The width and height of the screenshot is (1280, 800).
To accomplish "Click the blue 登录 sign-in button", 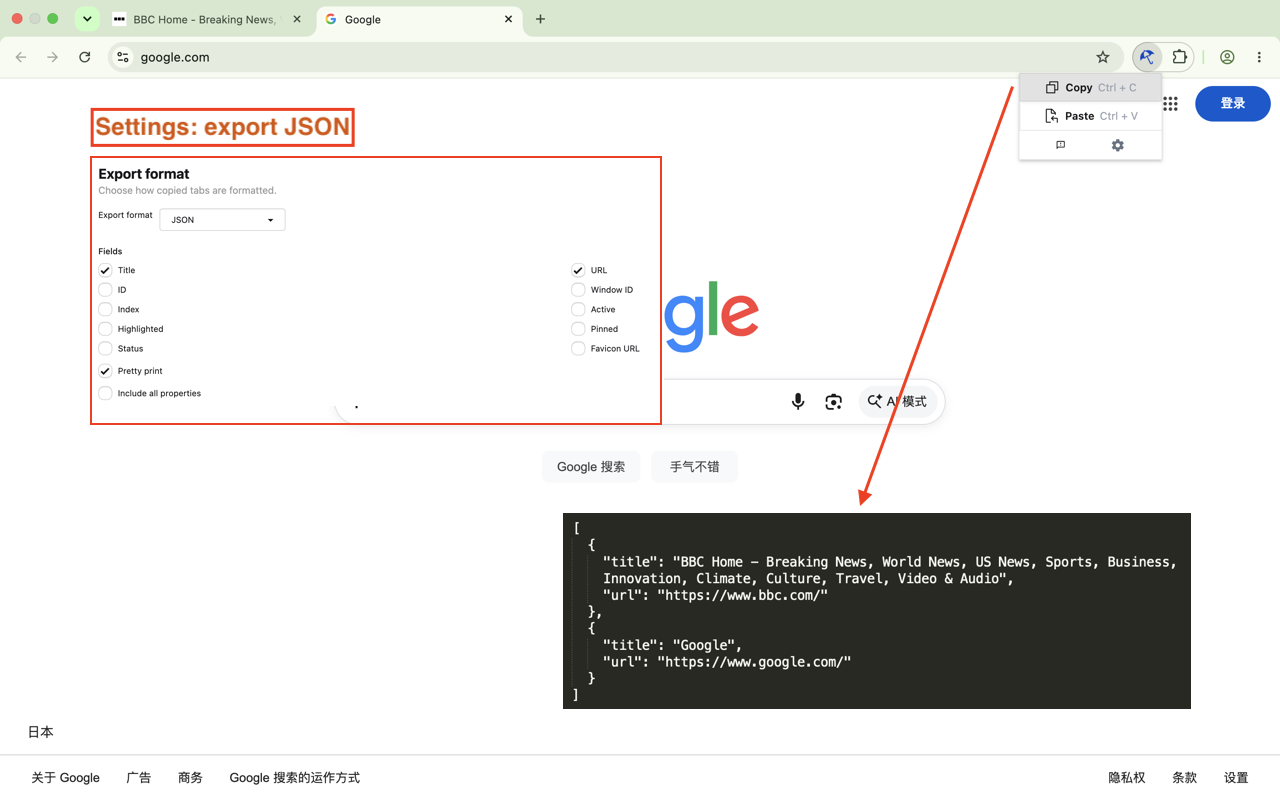I will coord(1233,104).
